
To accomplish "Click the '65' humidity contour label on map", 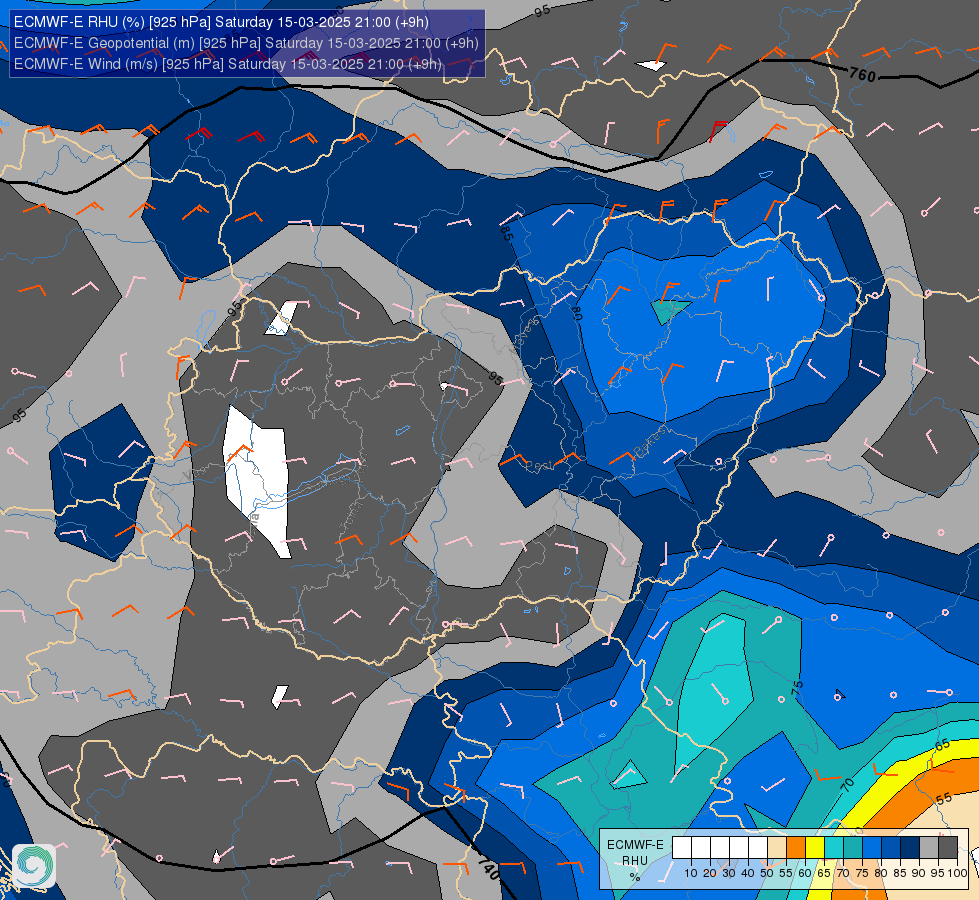I will [942, 745].
